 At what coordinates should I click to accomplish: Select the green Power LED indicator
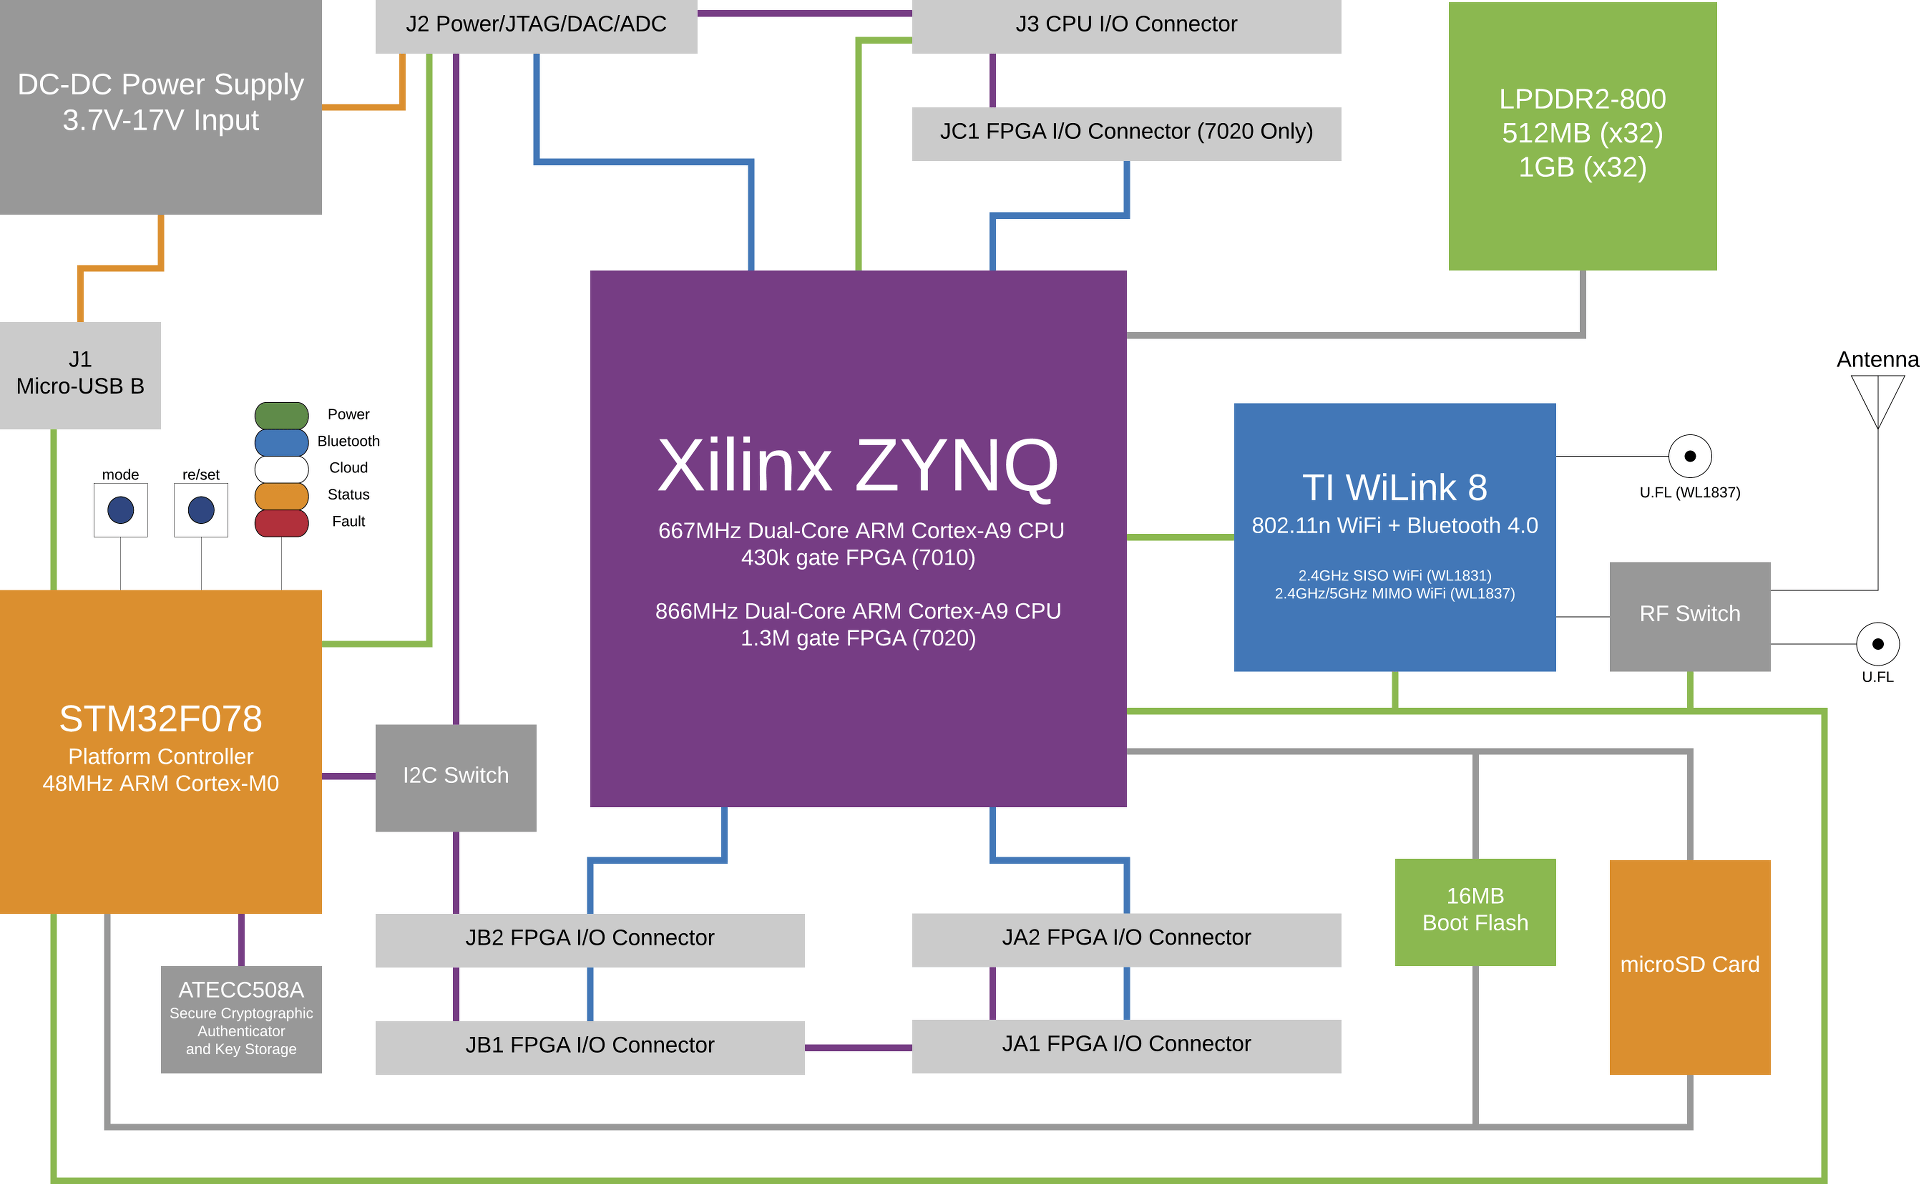(281, 415)
